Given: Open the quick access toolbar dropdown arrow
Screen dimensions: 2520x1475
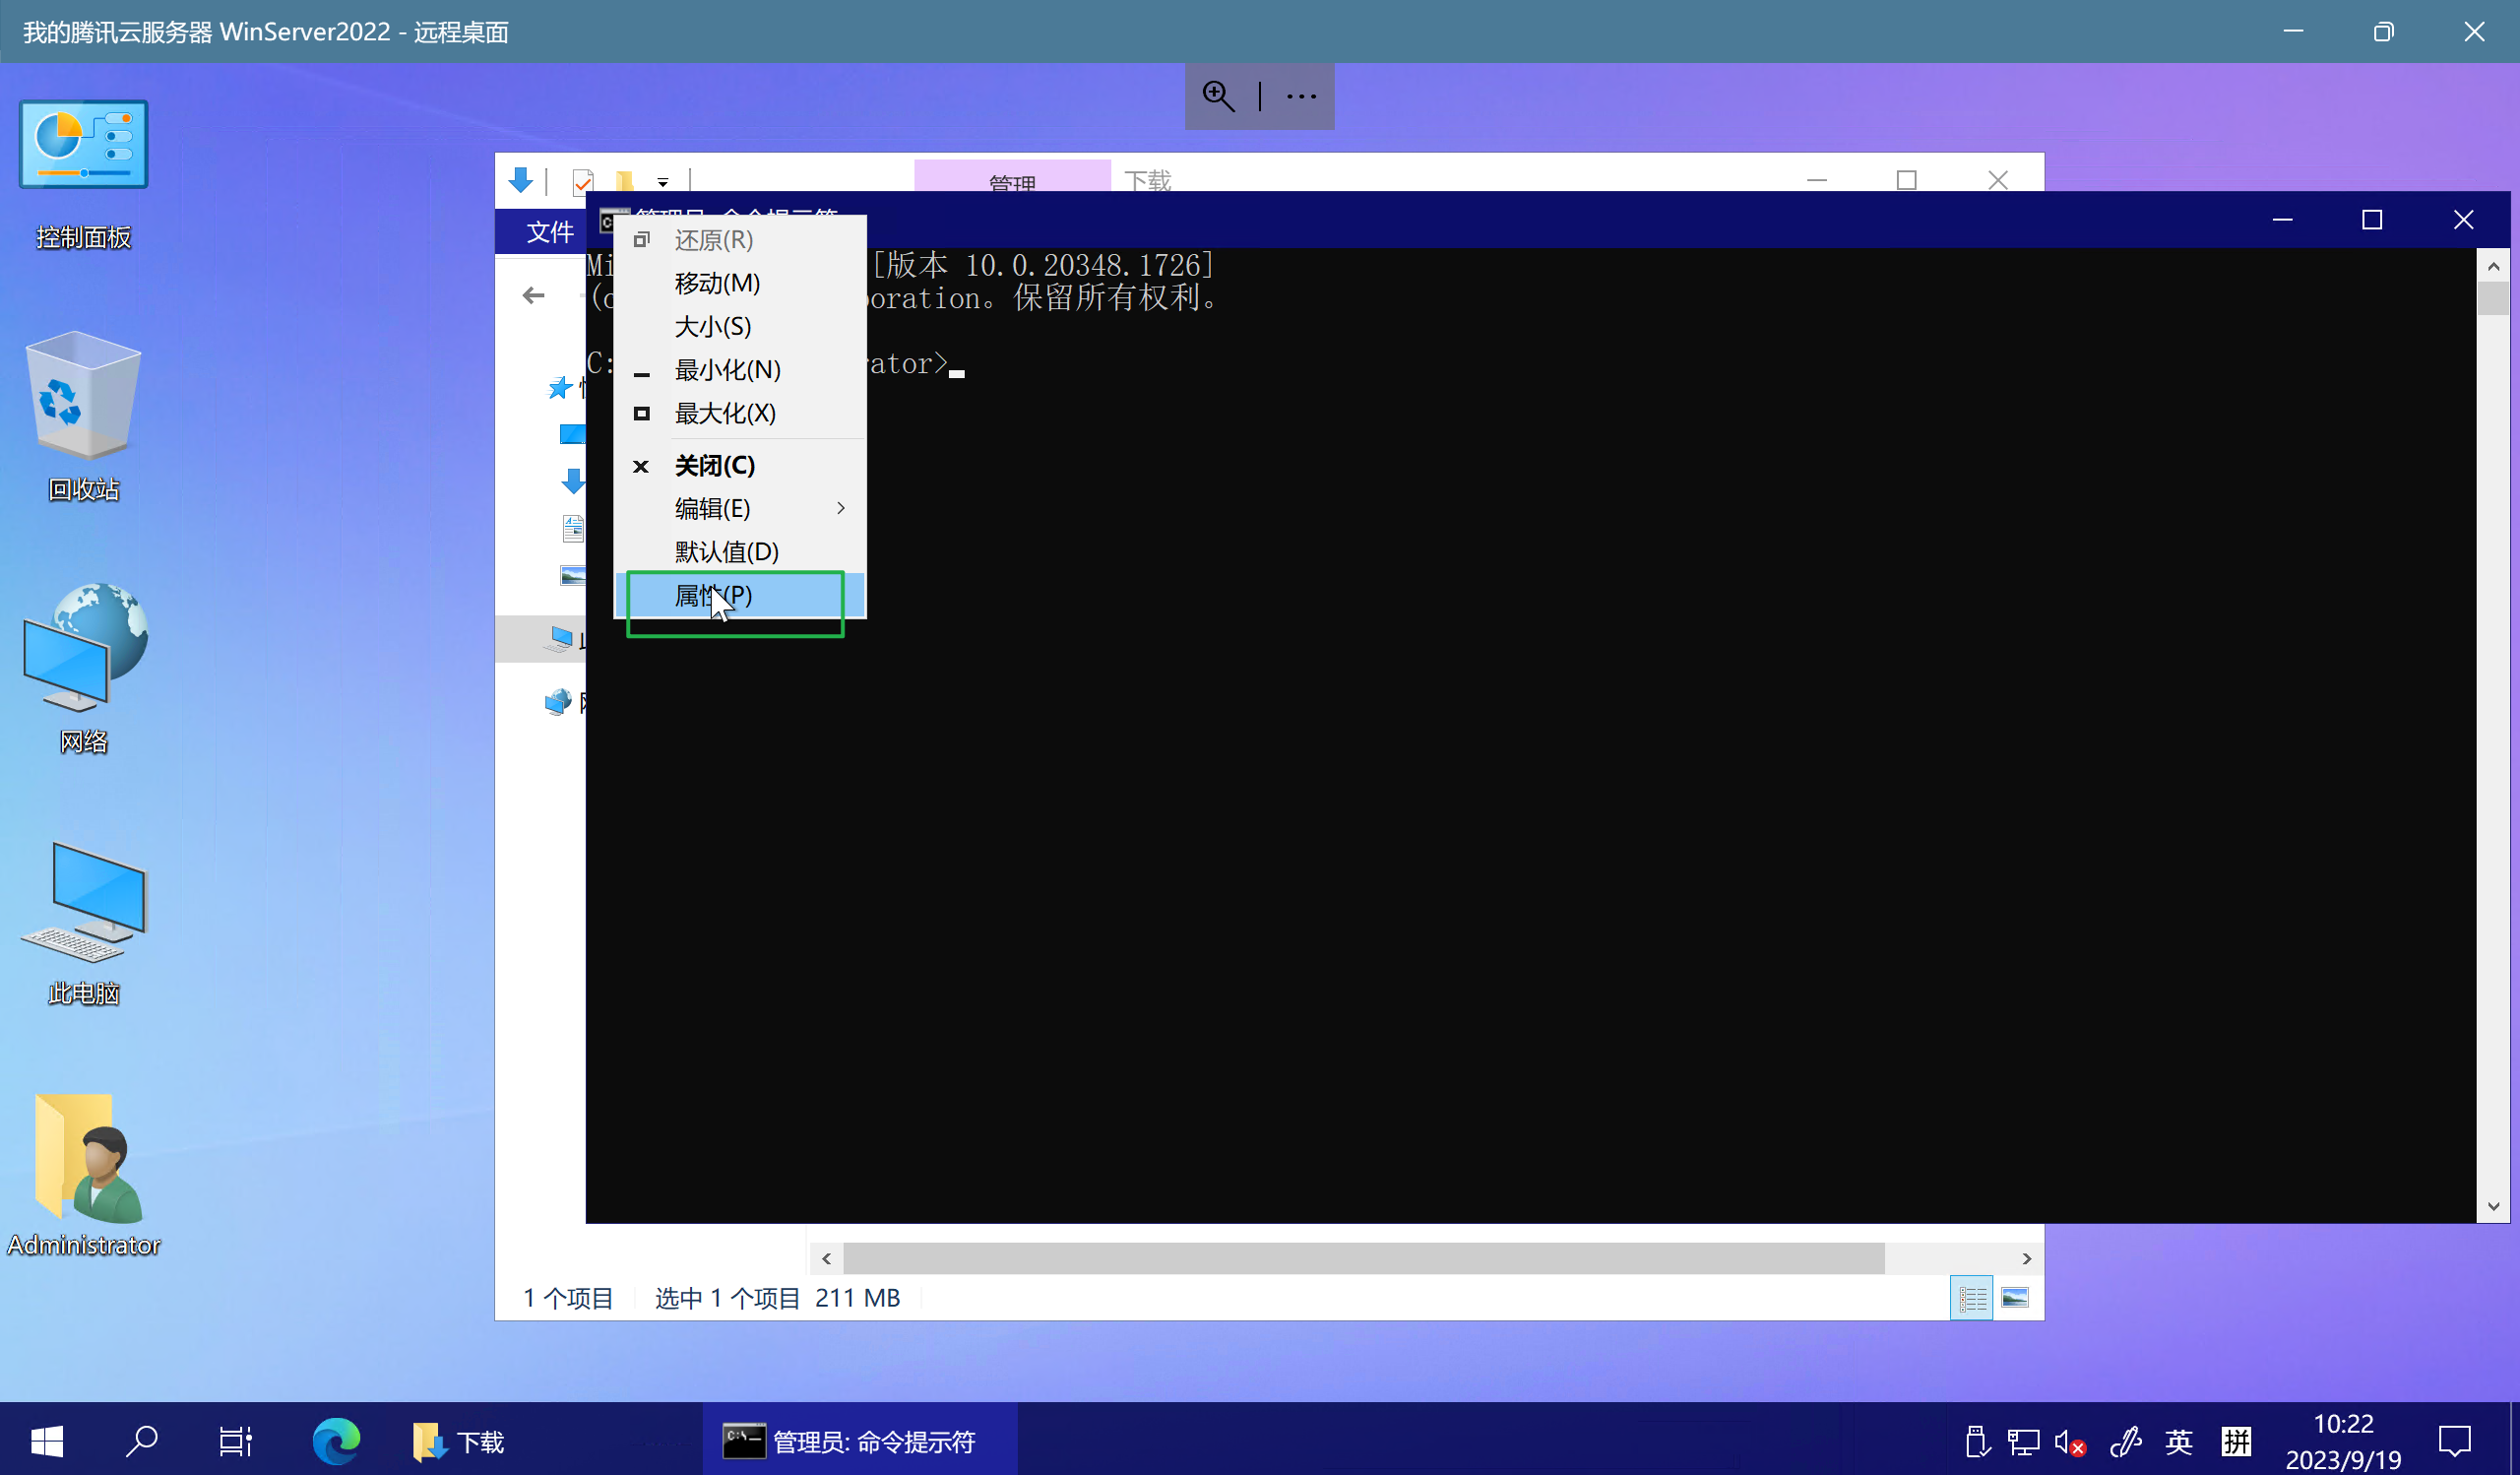Looking at the screenshot, I should point(663,182).
